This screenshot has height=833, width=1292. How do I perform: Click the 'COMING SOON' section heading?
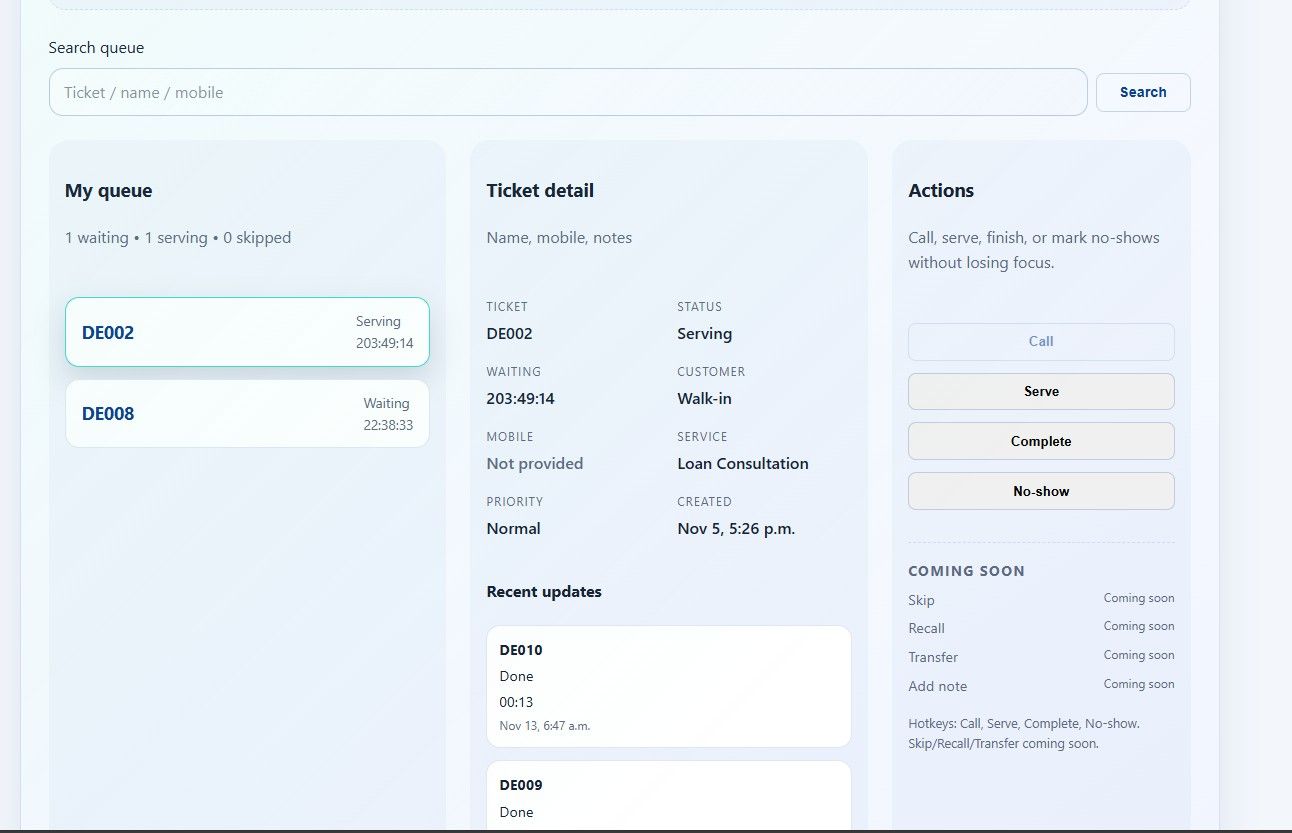coord(966,571)
